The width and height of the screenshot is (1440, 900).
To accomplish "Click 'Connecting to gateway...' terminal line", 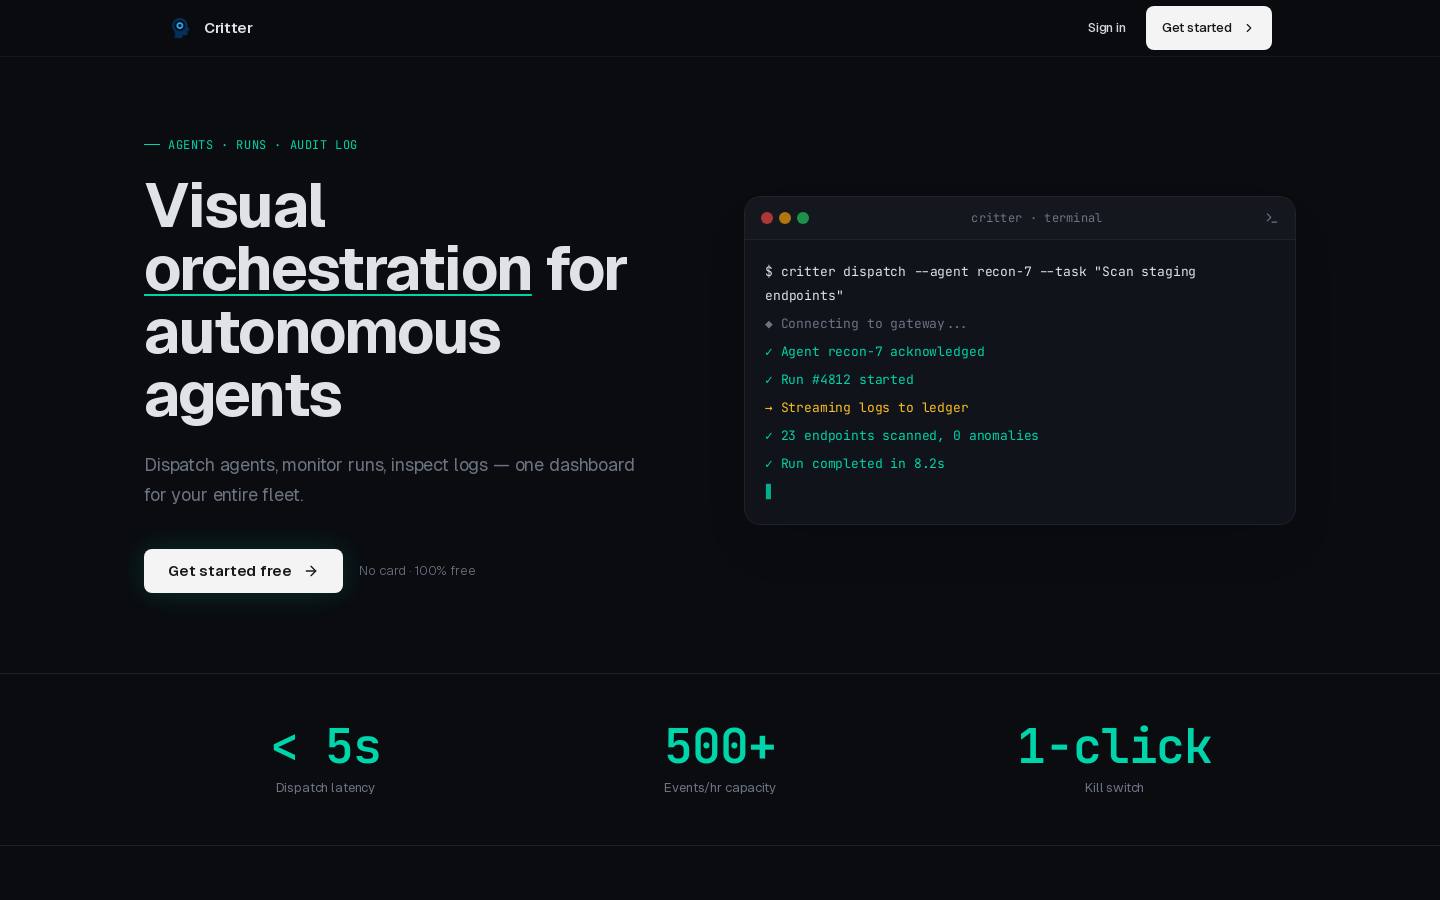I will [866, 324].
